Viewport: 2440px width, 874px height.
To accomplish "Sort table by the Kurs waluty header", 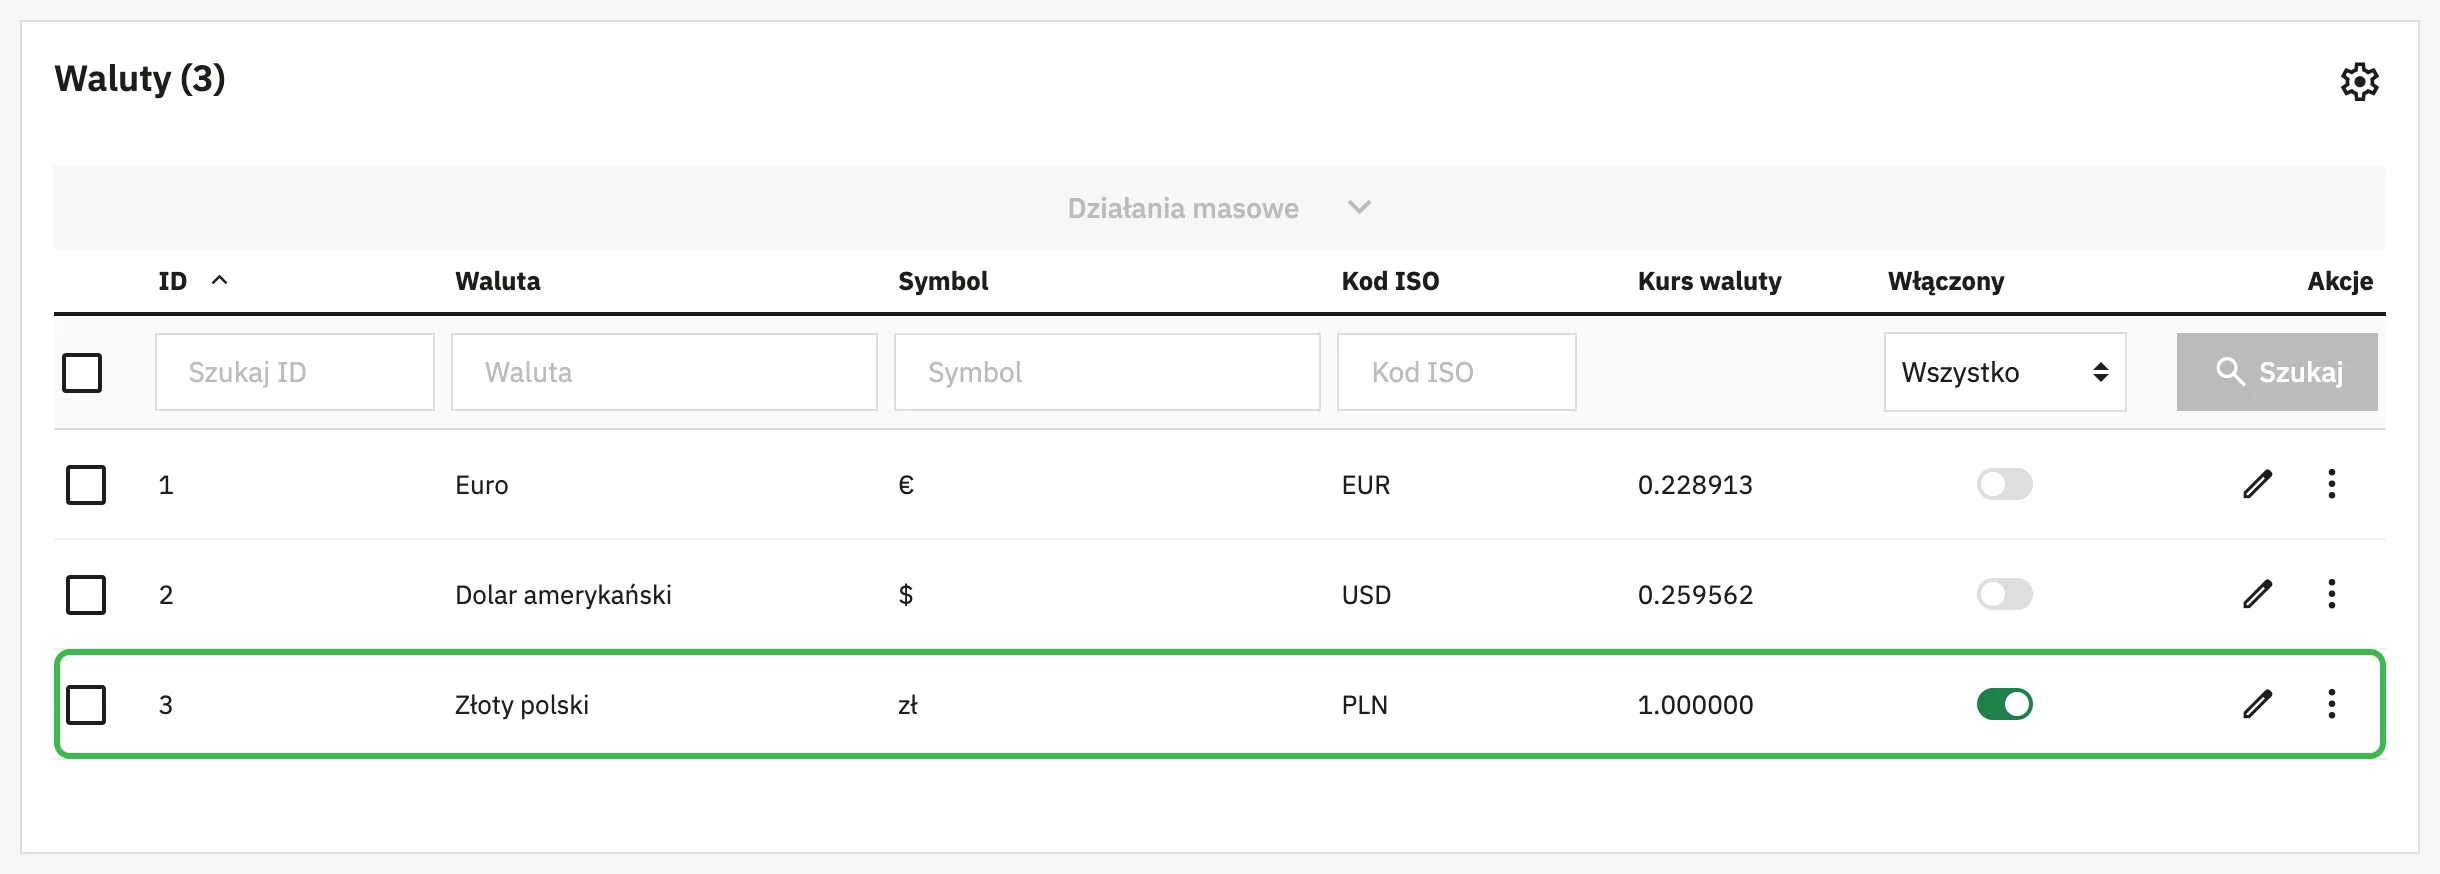I will tap(1709, 281).
